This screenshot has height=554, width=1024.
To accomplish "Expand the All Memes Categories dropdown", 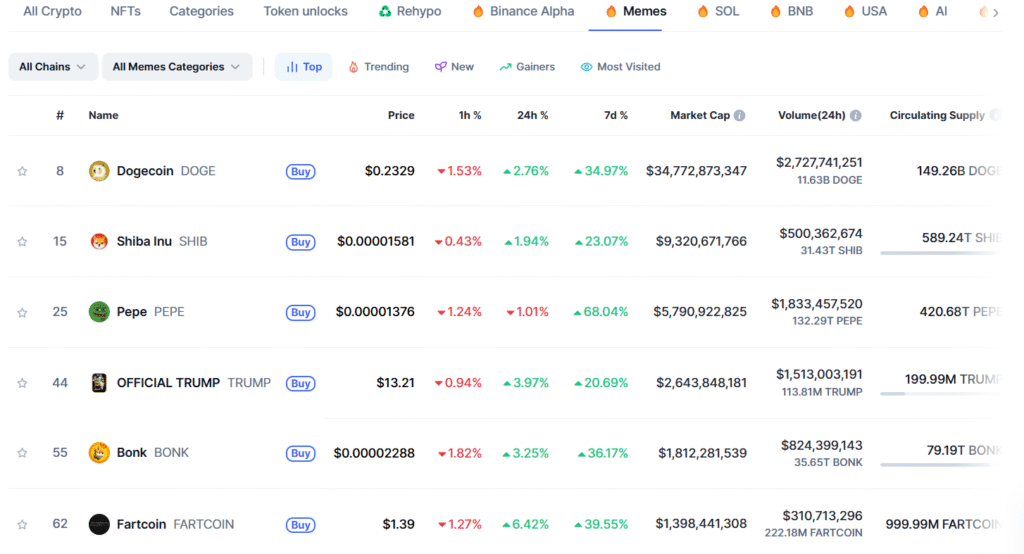I will pyautogui.click(x=177, y=67).
